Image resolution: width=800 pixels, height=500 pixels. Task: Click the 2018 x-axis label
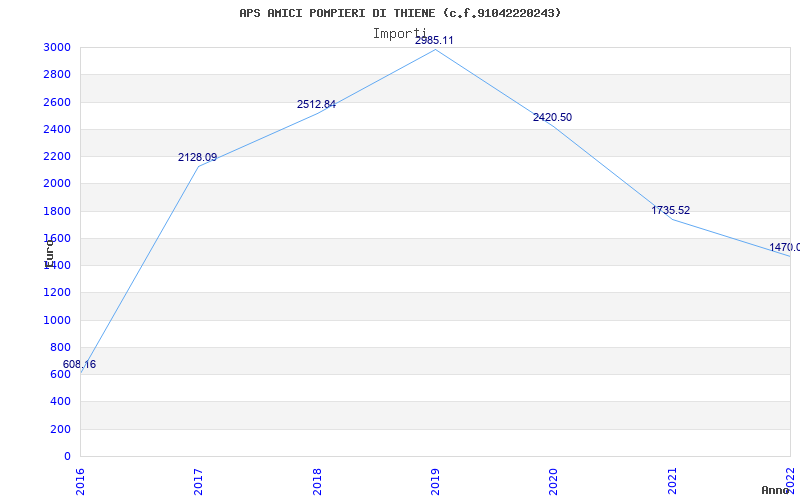pyautogui.click(x=317, y=481)
